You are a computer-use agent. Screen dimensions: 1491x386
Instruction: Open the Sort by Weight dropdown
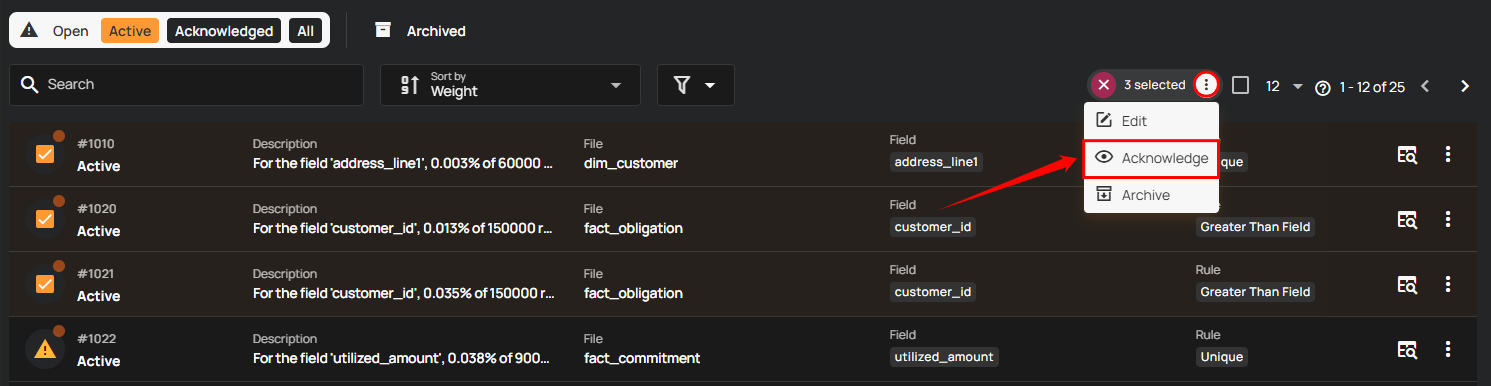(510, 85)
